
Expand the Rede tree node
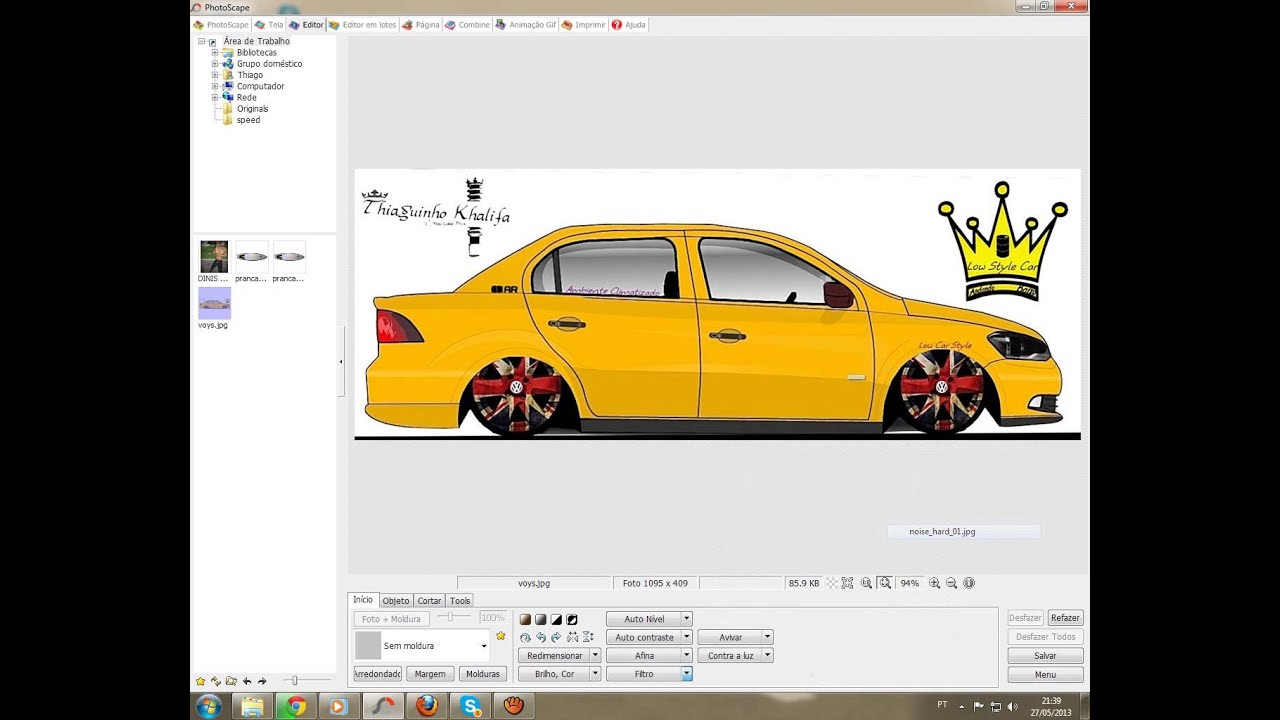[215, 98]
